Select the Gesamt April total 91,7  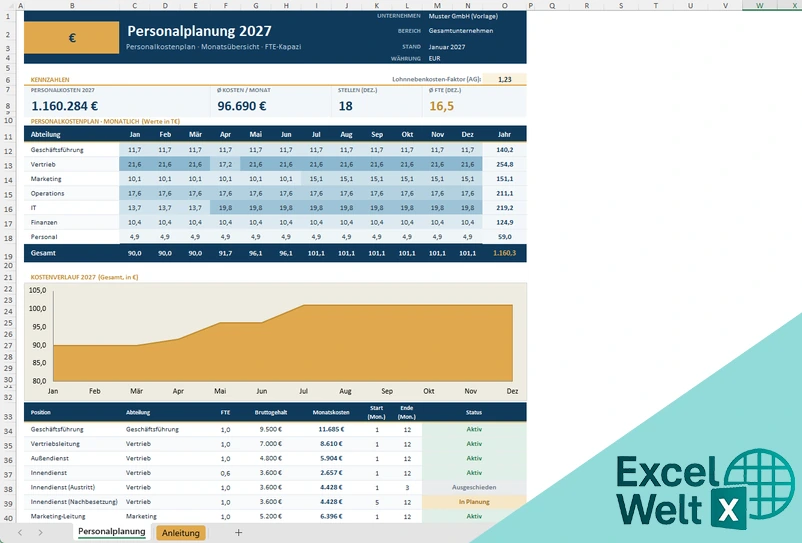click(225, 253)
